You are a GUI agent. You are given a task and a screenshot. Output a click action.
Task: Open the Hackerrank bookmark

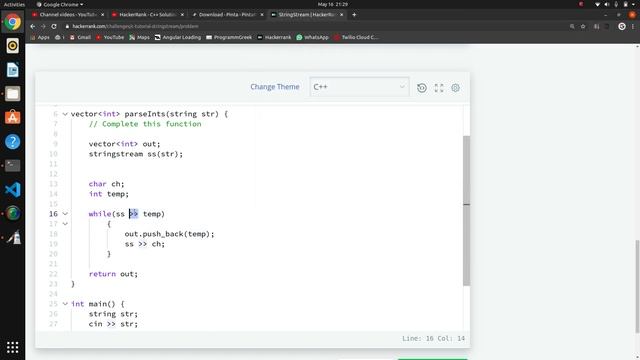[274, 37]
